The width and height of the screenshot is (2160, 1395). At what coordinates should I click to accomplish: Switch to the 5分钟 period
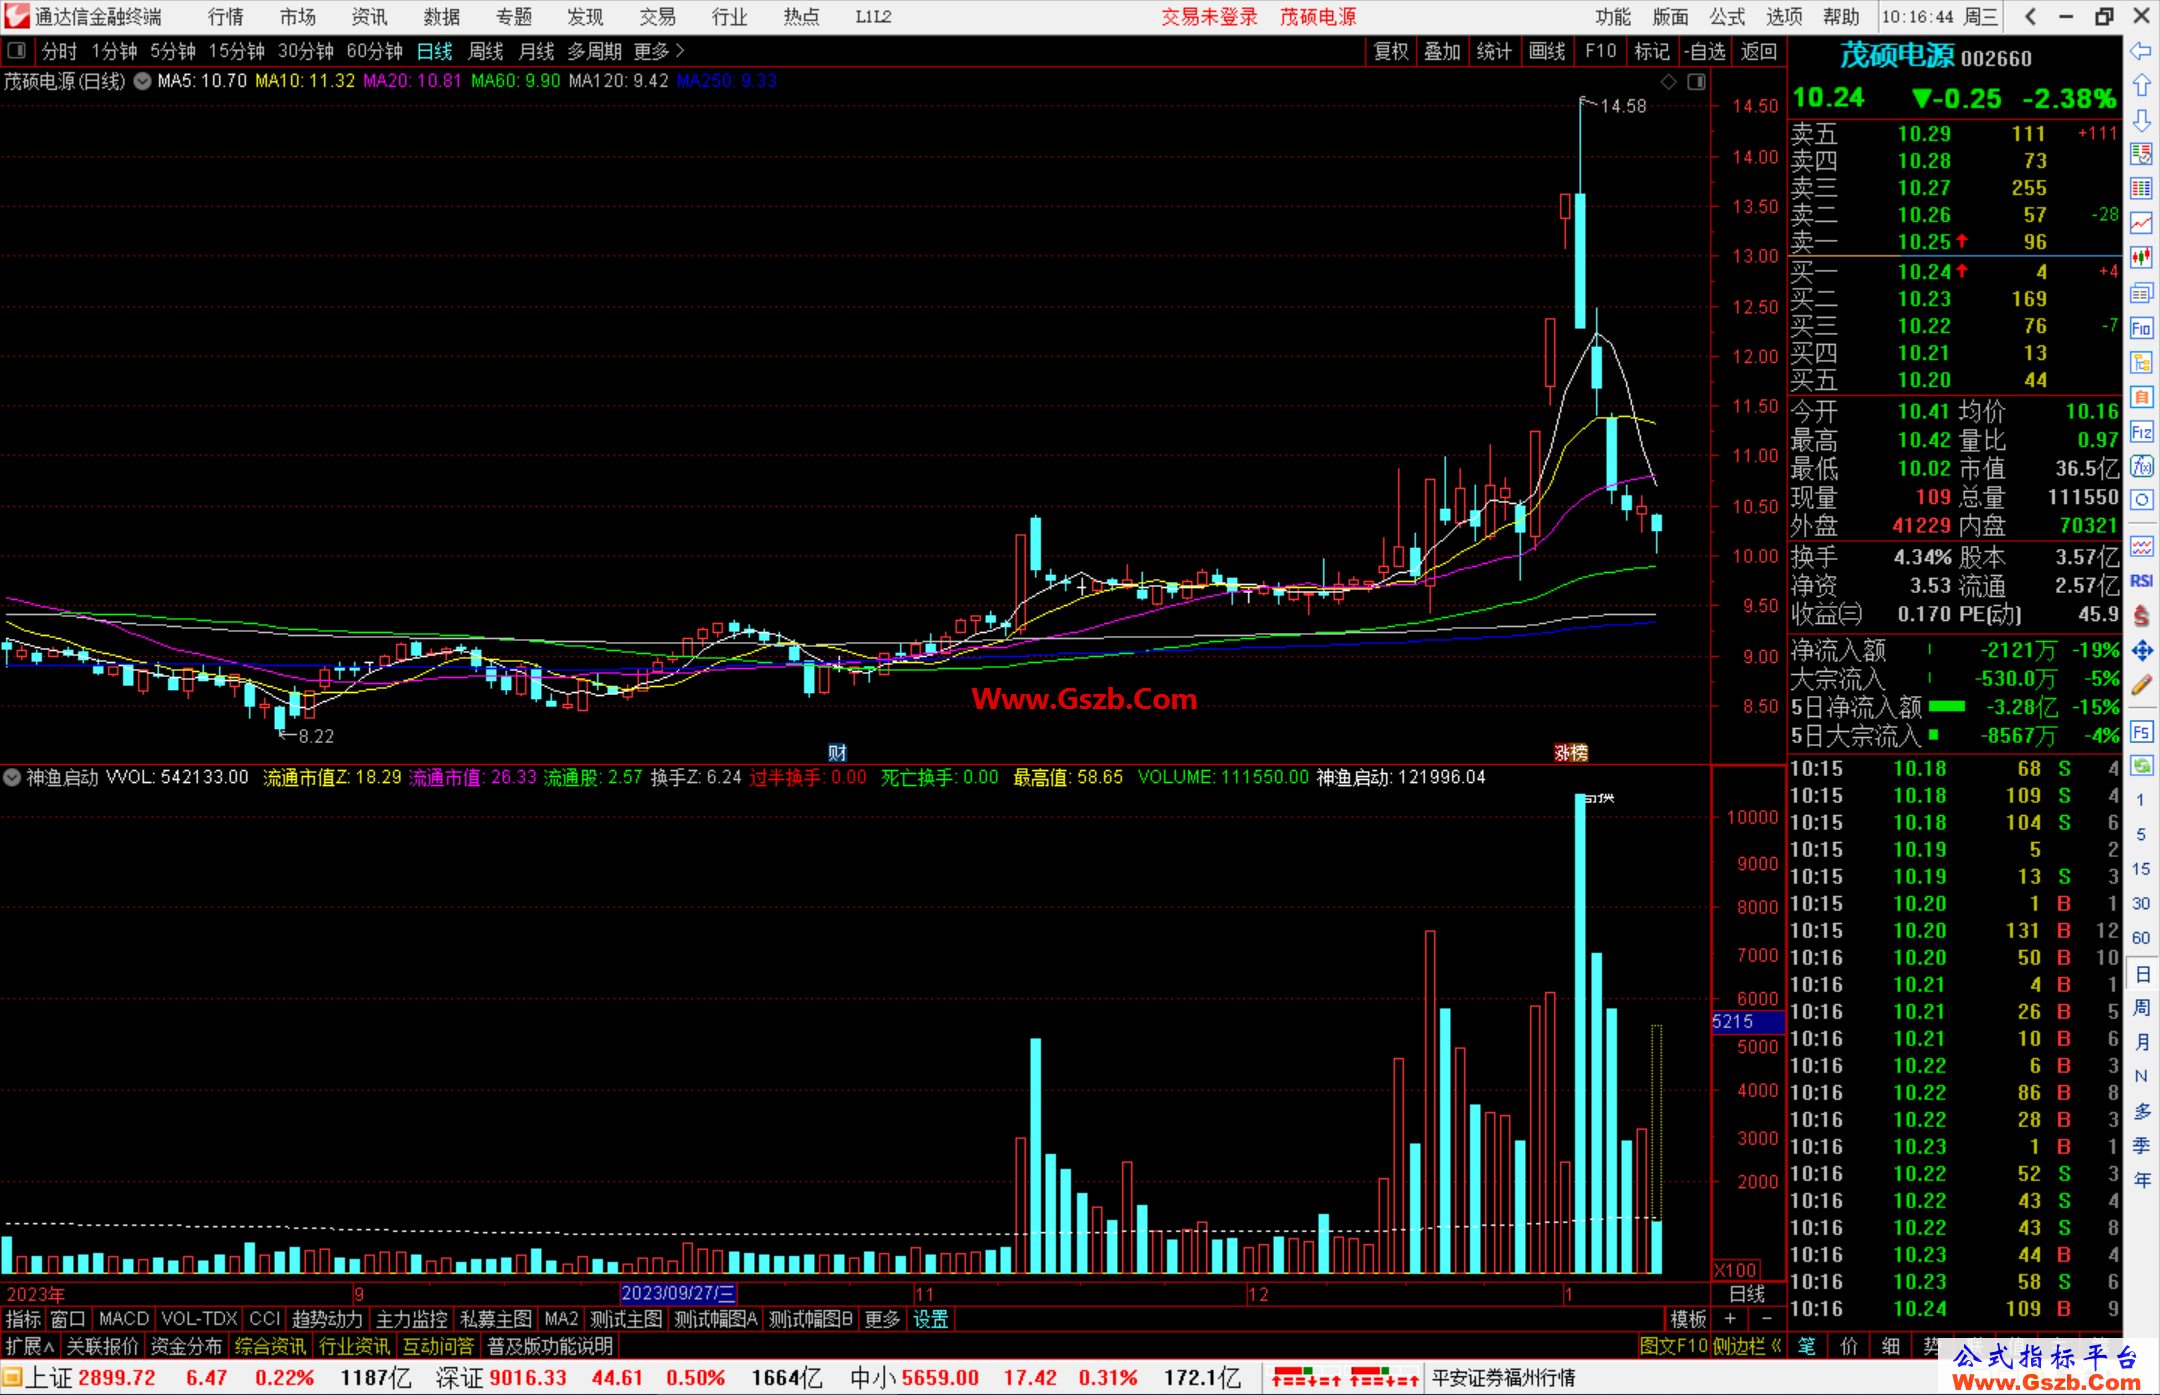point(172,51)
